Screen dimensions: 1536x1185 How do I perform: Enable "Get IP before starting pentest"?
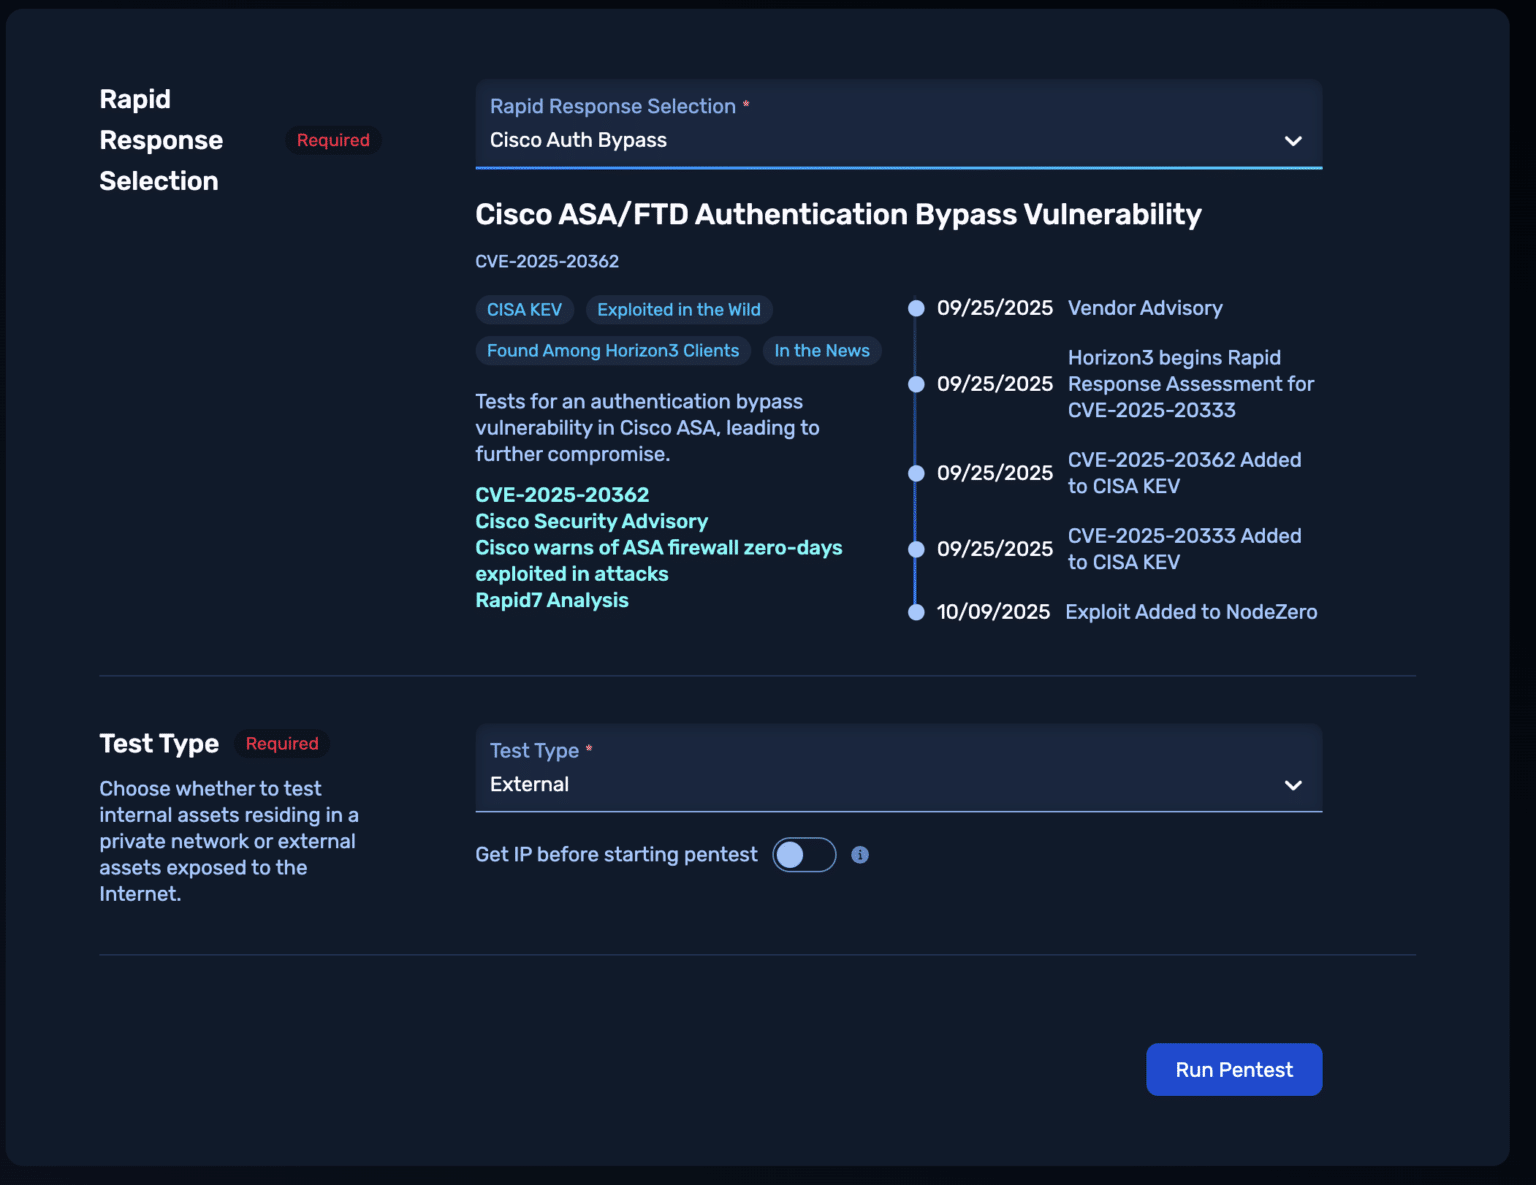803,854
